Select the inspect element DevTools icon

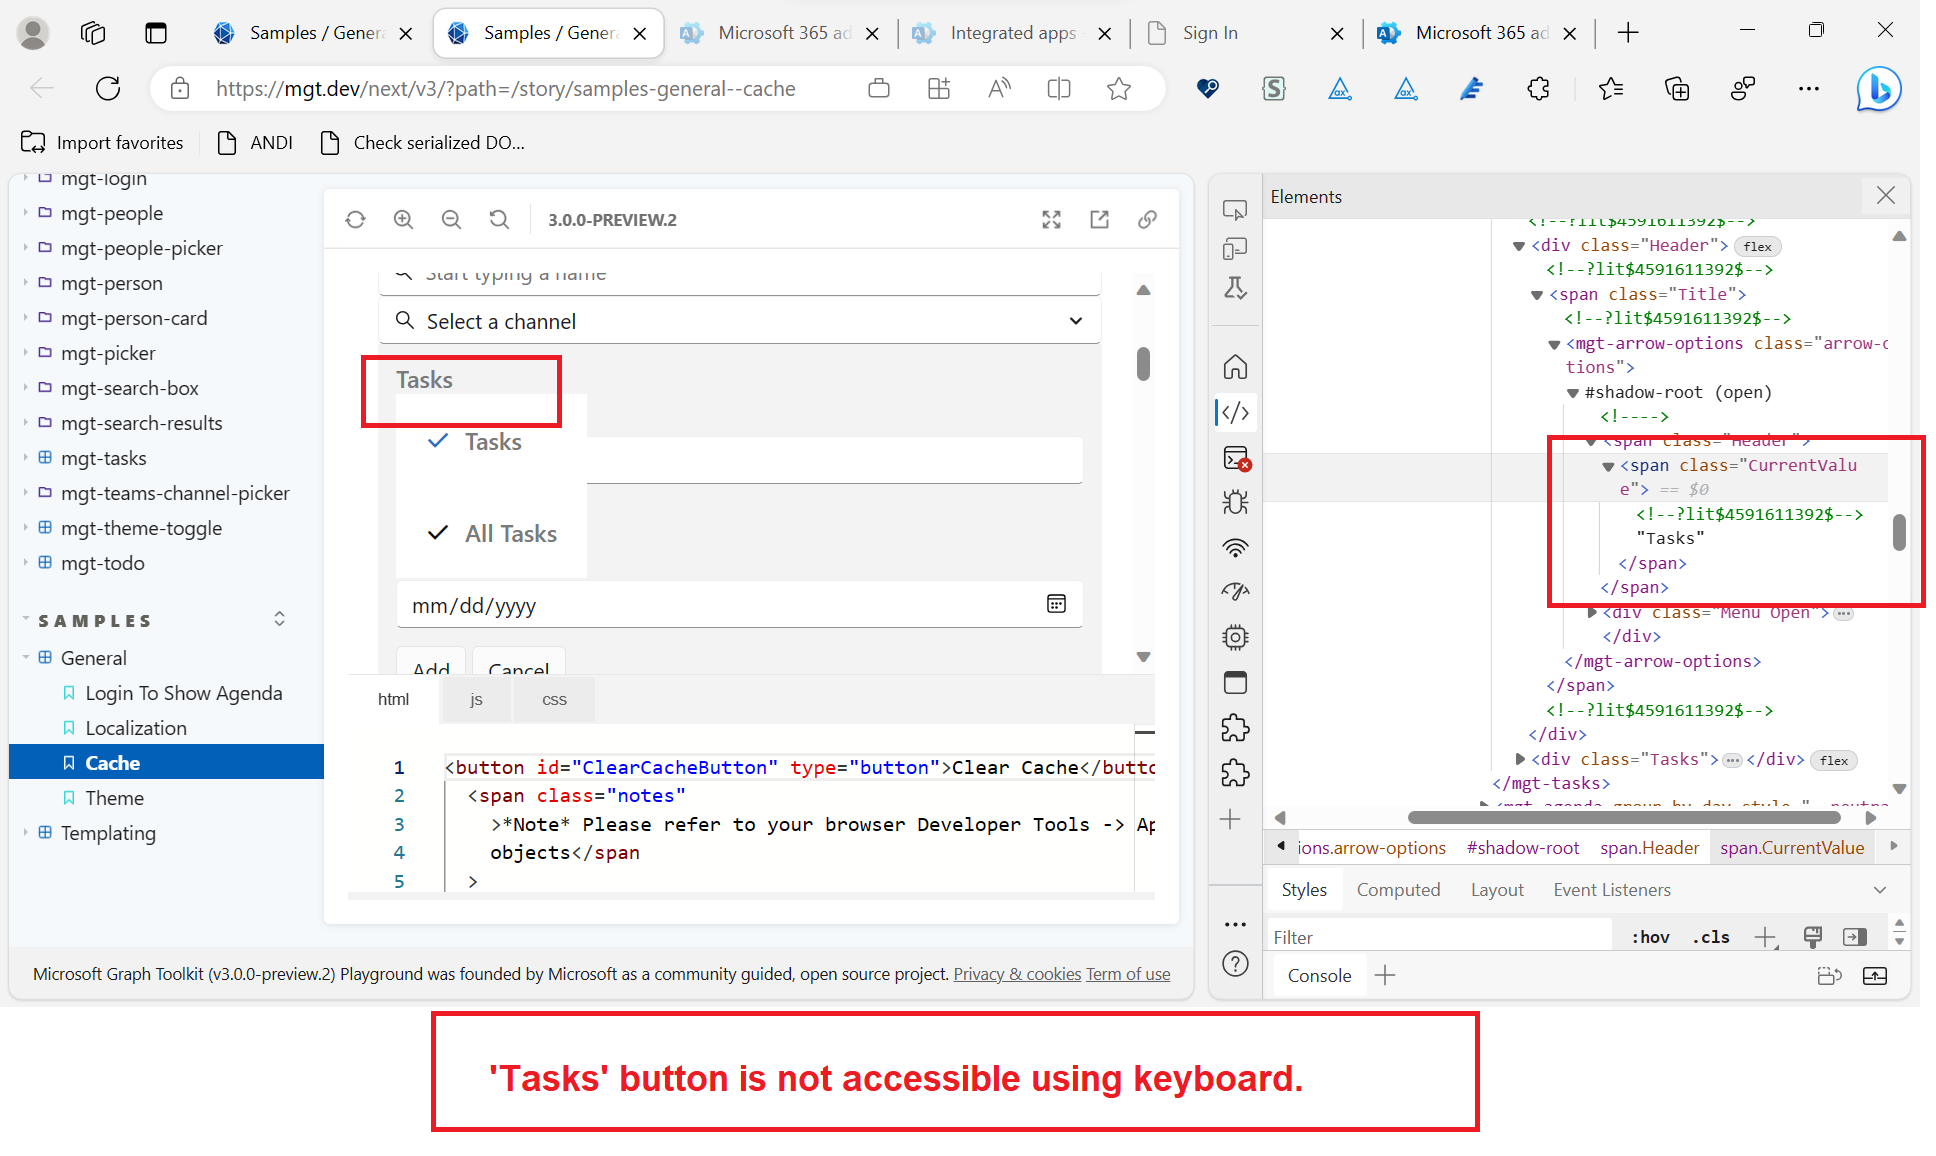point(1235,209)
